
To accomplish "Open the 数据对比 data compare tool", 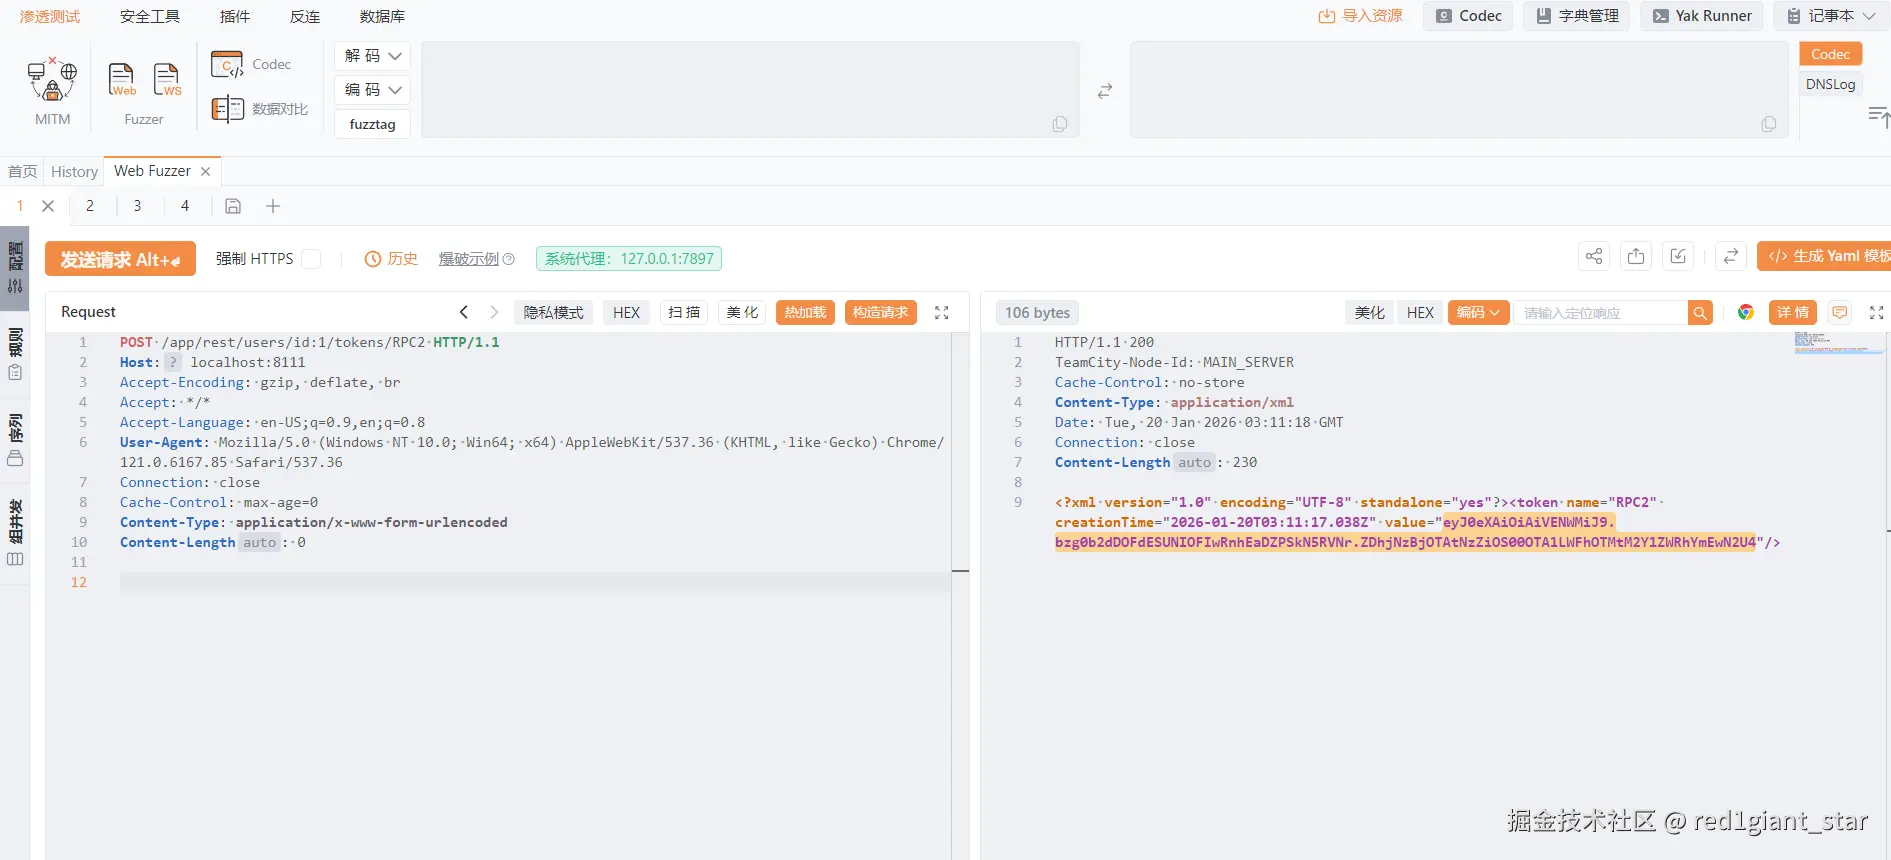I will point(259,109).
